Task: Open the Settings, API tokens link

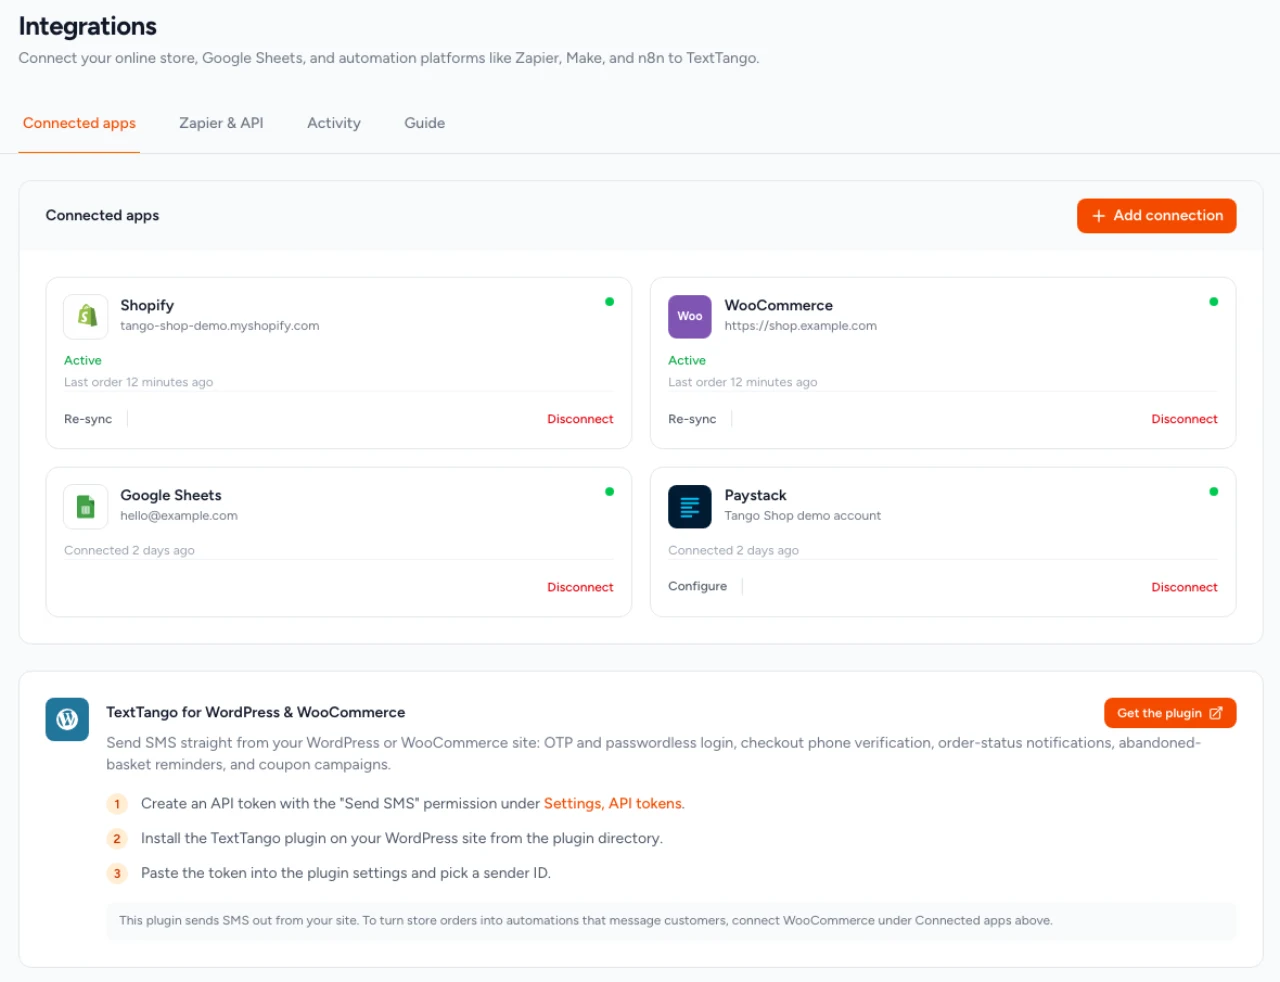Action: coord(614,803)
